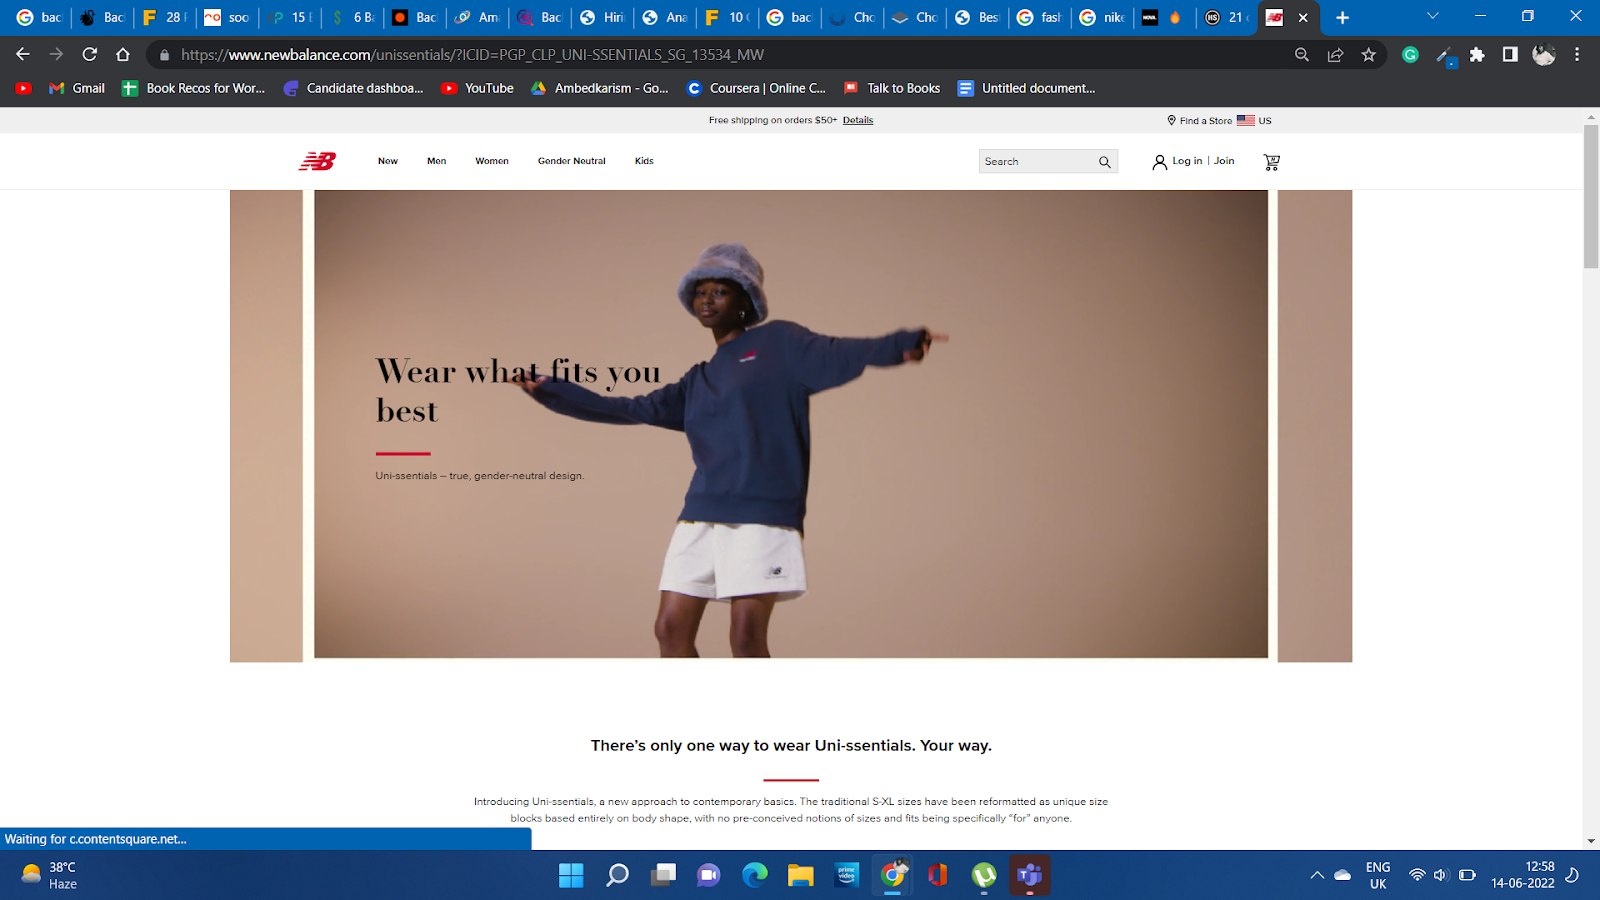Screen dimensions: 1600x900
Task: Open the Chrome profile avatar
Action: point(1544,55)
